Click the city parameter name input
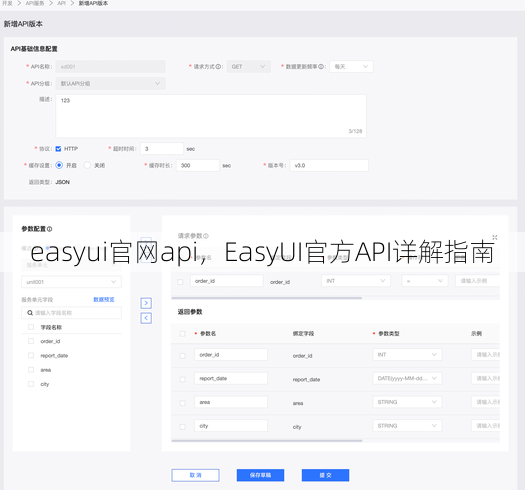Screen dimensions: 525x490 [231, 426]
